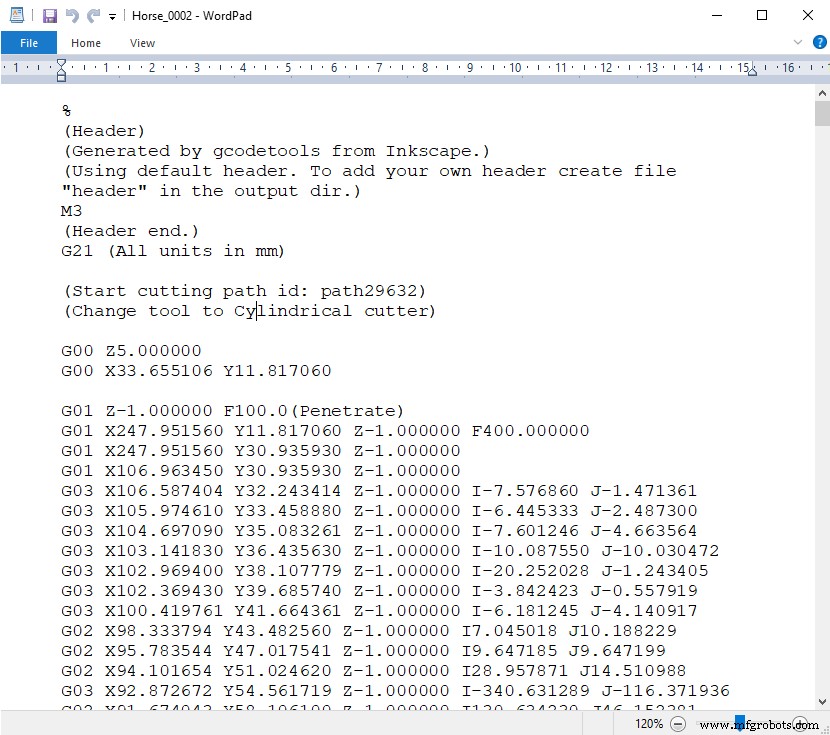Maximize the WordPad window
830x735 pixels.
tap(763, 15)
